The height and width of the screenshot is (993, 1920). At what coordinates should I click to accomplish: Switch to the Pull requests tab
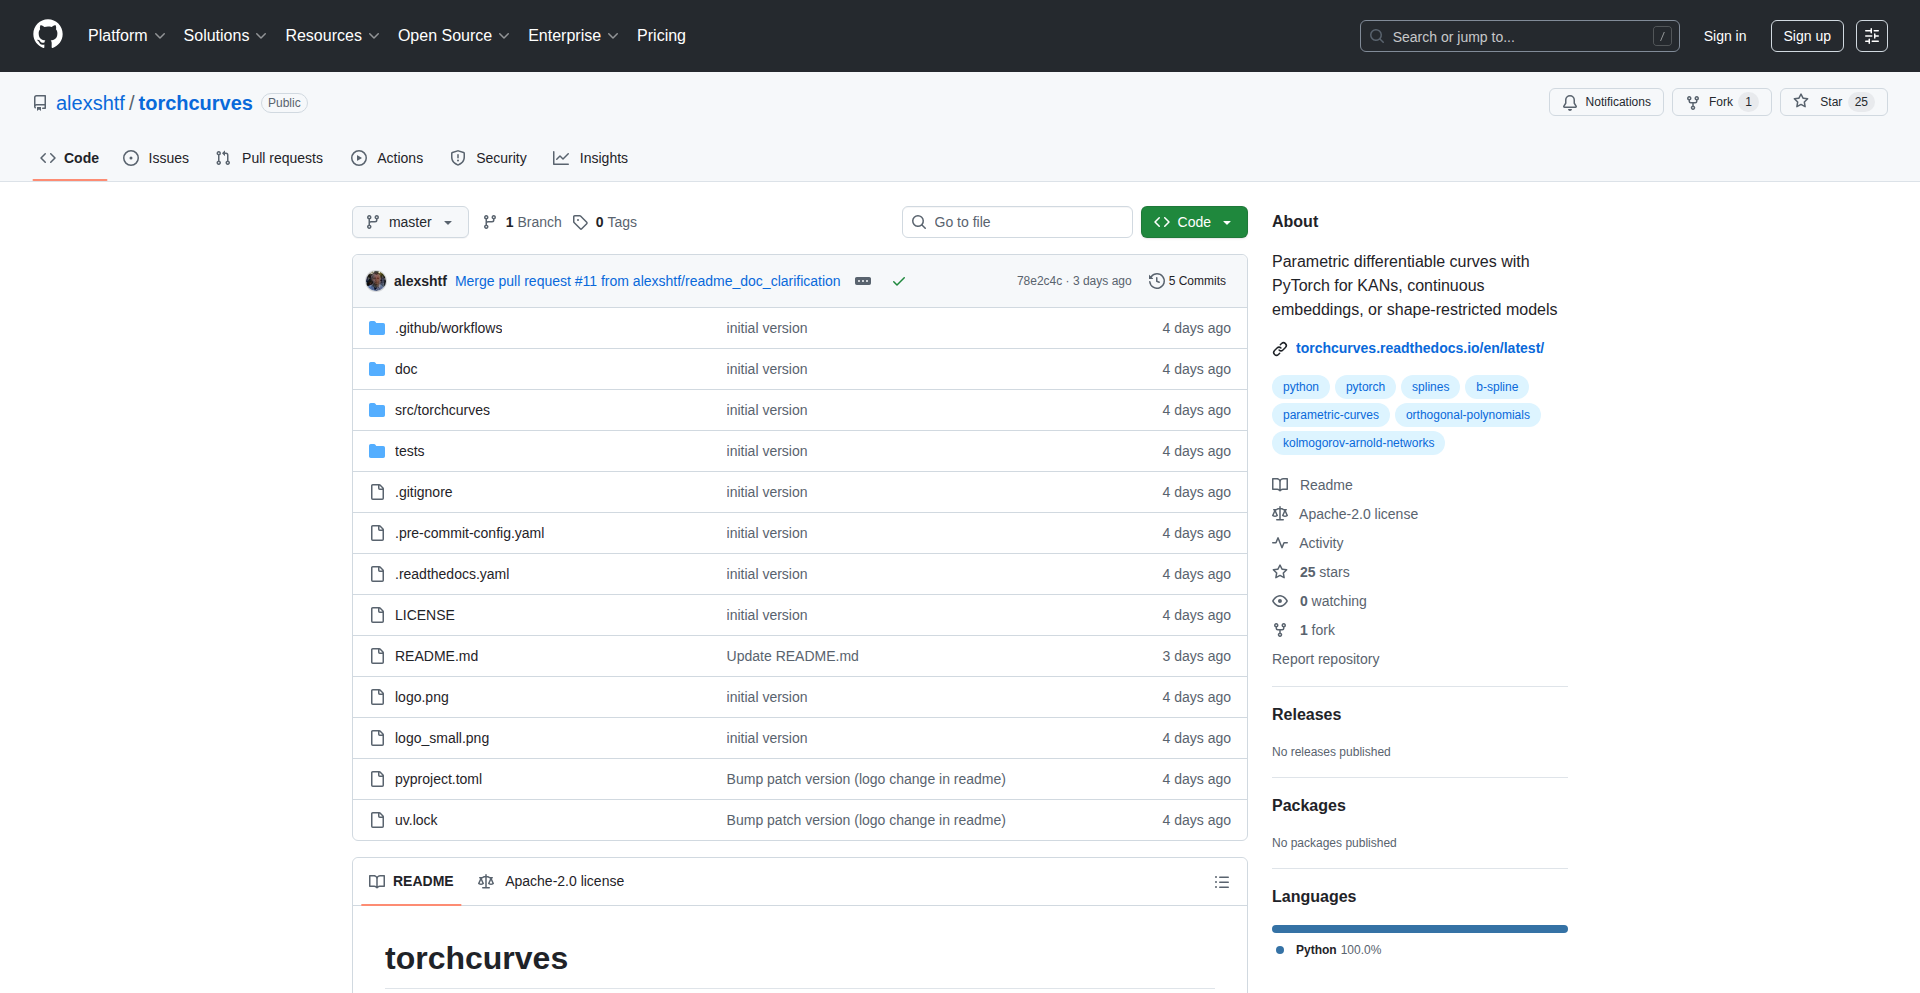pos(269,158)
